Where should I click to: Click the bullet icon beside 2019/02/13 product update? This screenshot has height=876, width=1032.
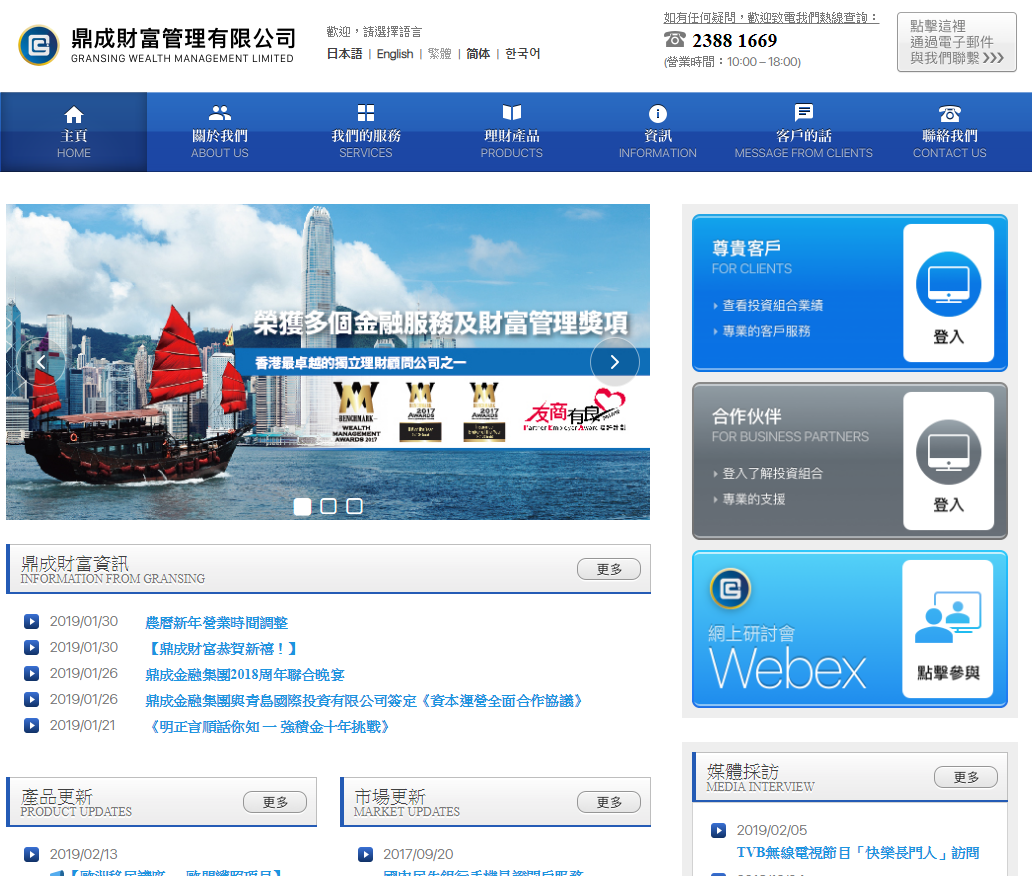[31, 854]
